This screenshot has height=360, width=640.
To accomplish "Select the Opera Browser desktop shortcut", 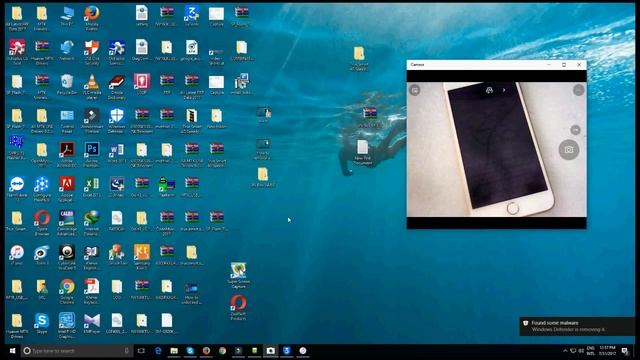I will [42, 223].
